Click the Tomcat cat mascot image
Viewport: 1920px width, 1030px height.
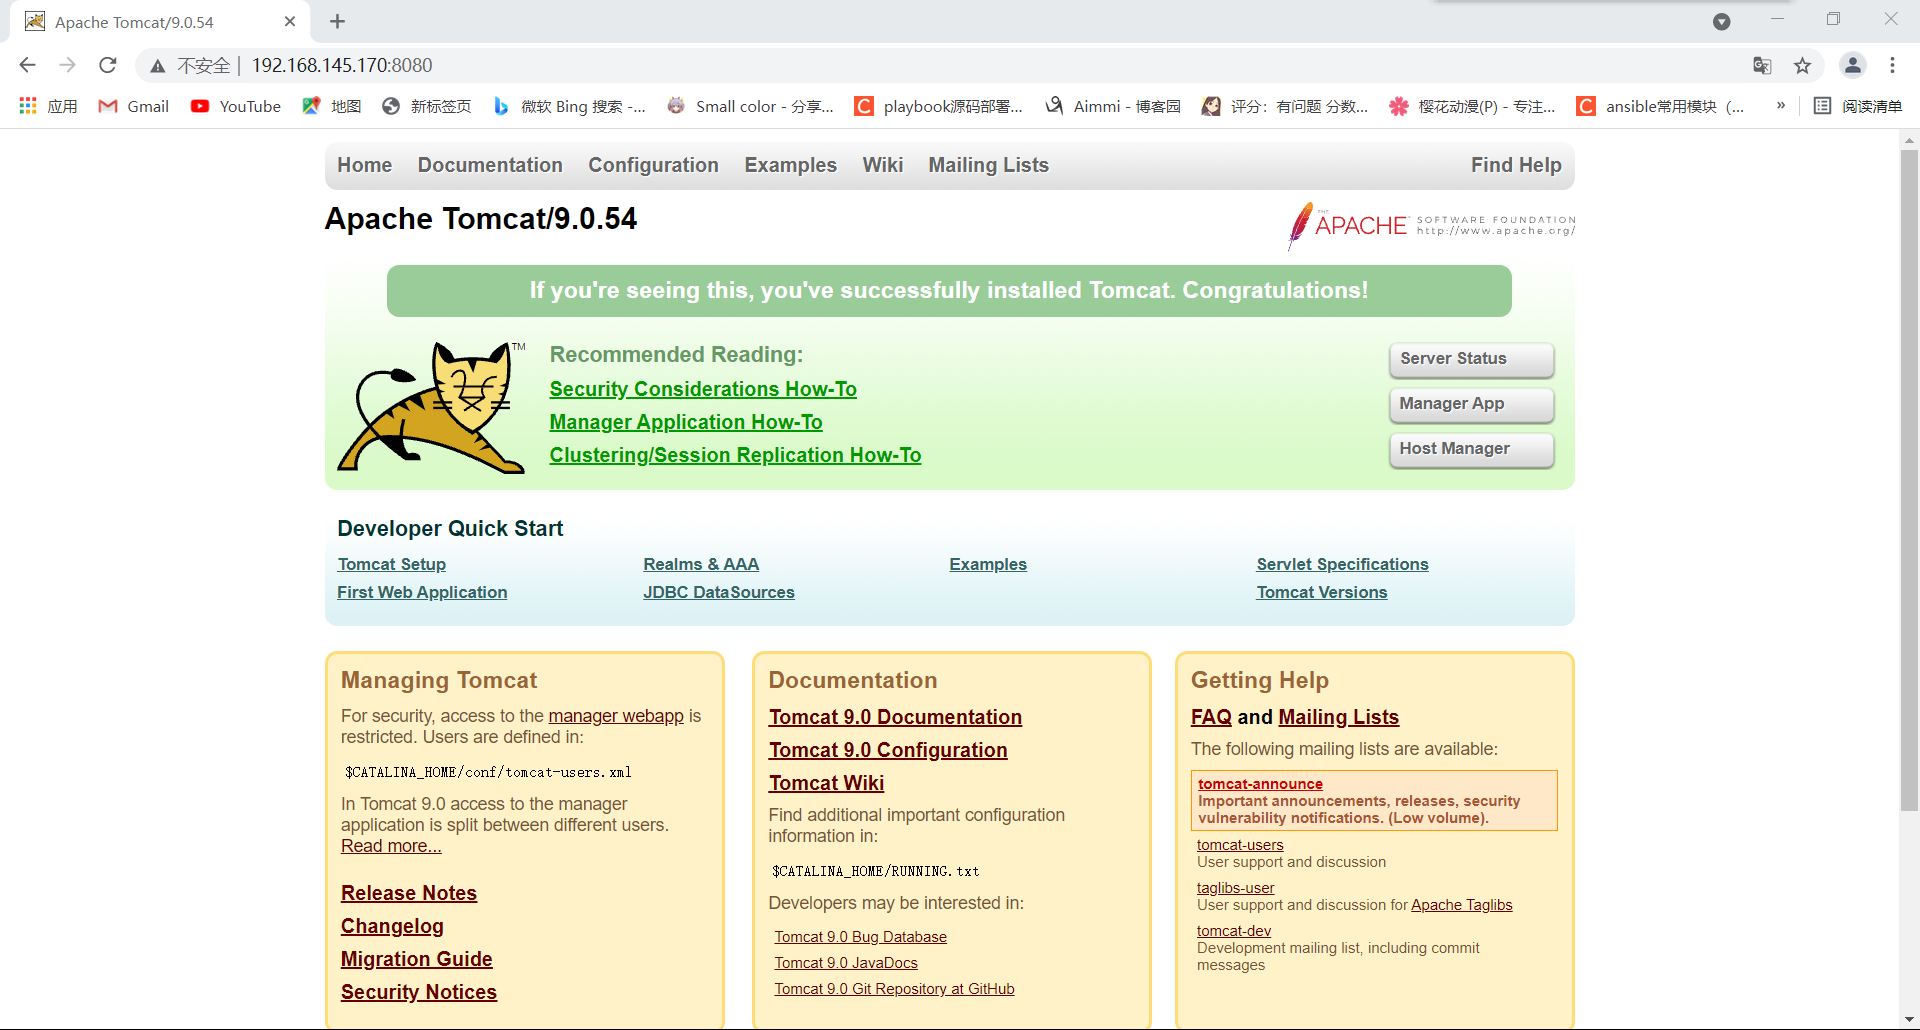click(x=432, y=407)
